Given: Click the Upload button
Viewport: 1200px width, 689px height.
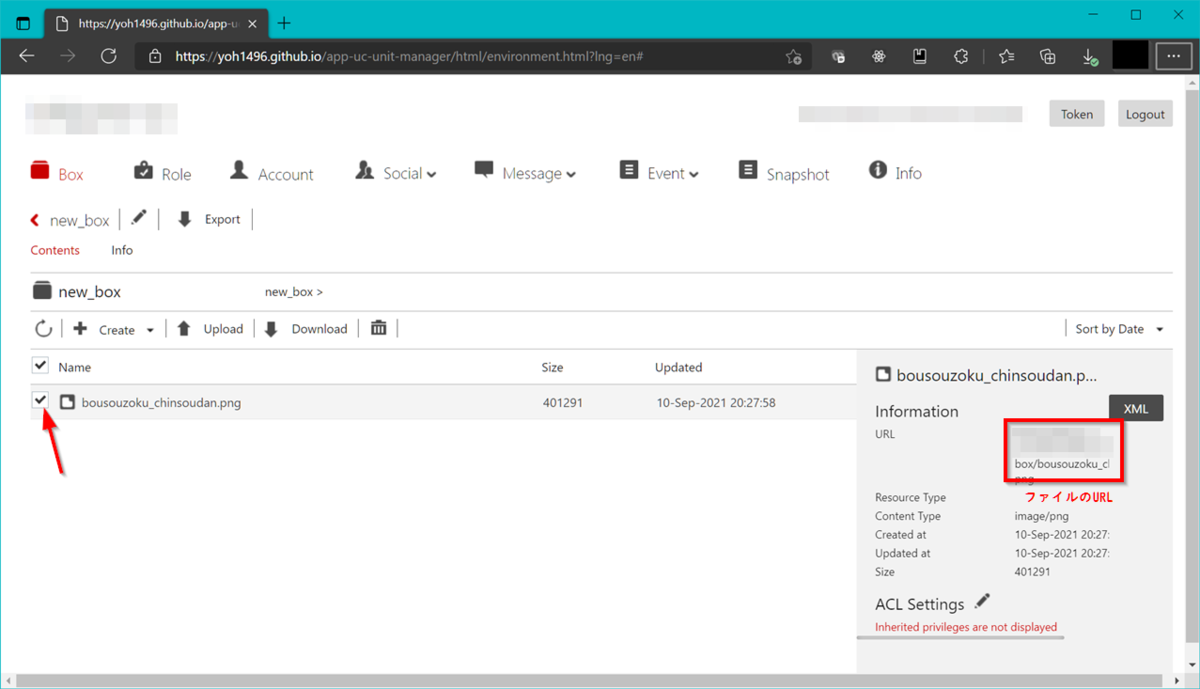Looking at the screenshot, I should point(211,329).
